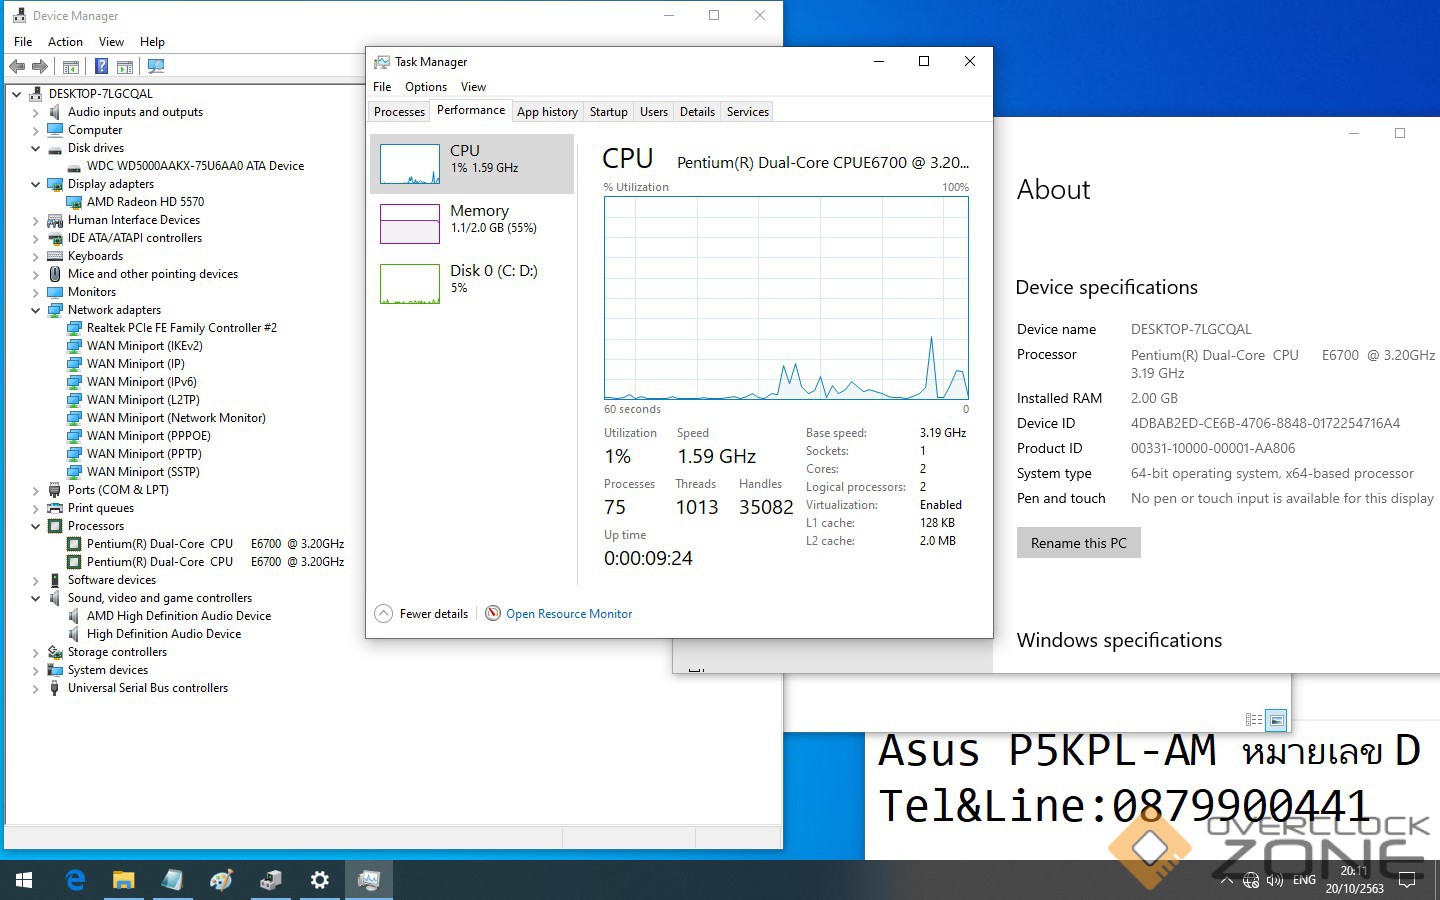Select WAN Miniport (Network Monitor) entry
Screen dimensions: 1440x900
(x=176, y=418)
